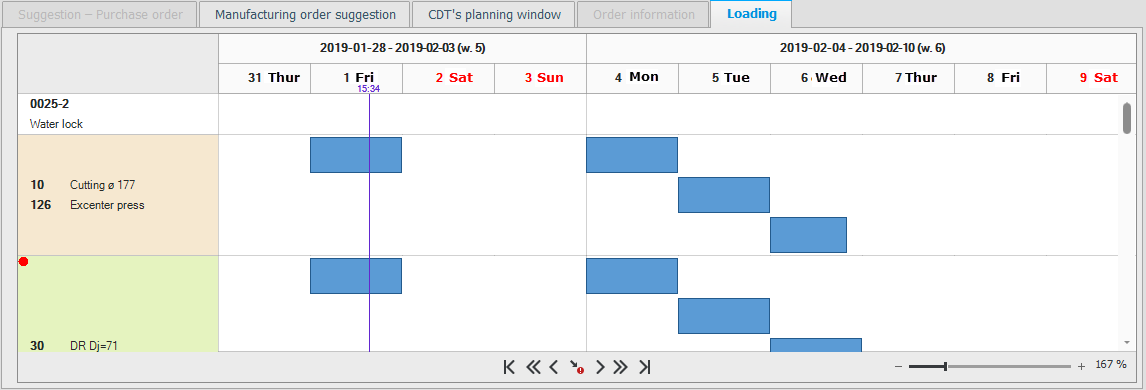This screenshot has height=390, width=1146.
Task: Click the go-to-today arrow with red marker
Action: [x=577, y=367]
